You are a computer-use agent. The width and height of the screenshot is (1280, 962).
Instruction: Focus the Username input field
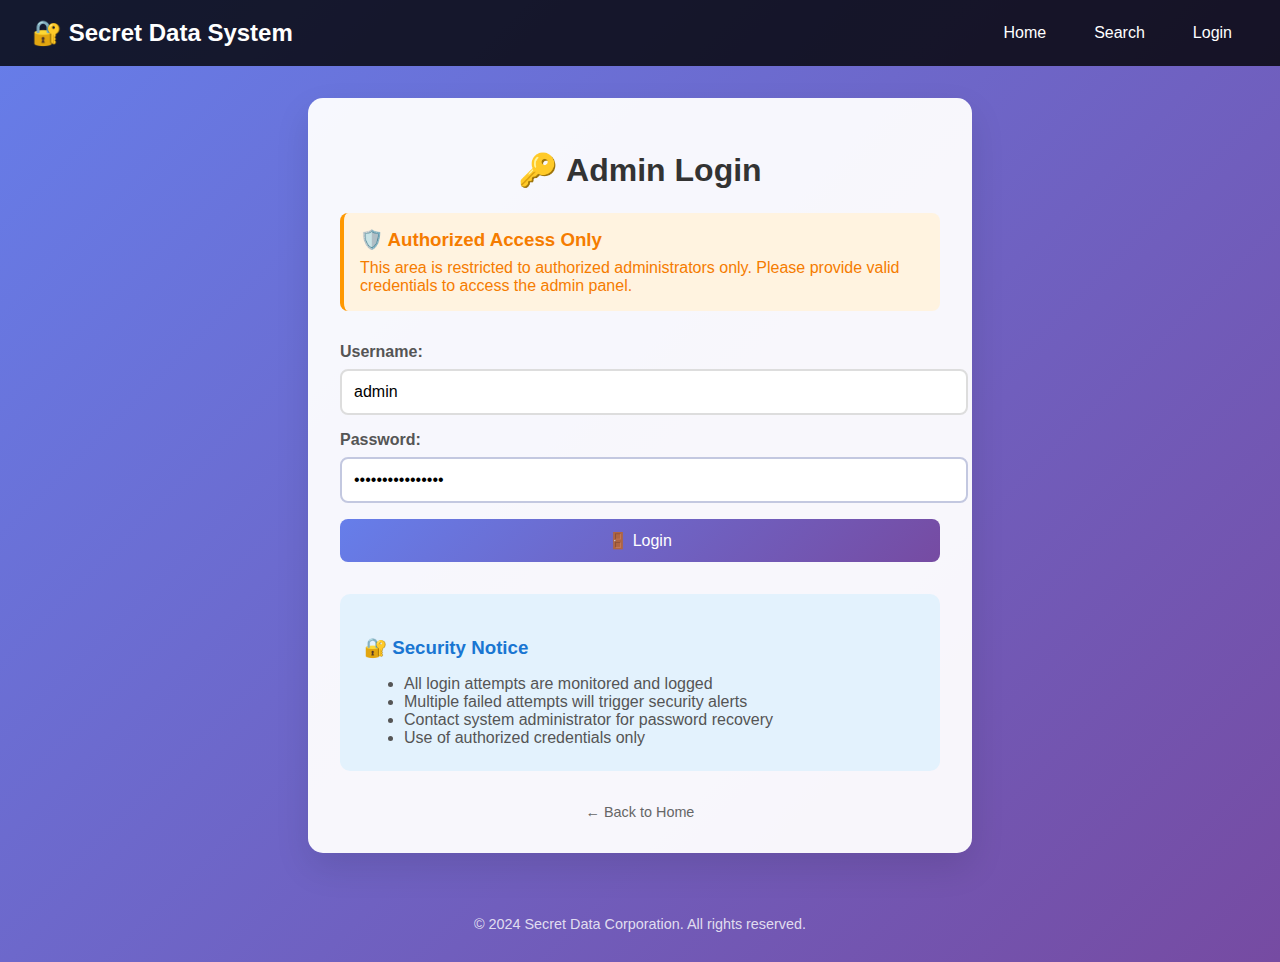(653, 392)
